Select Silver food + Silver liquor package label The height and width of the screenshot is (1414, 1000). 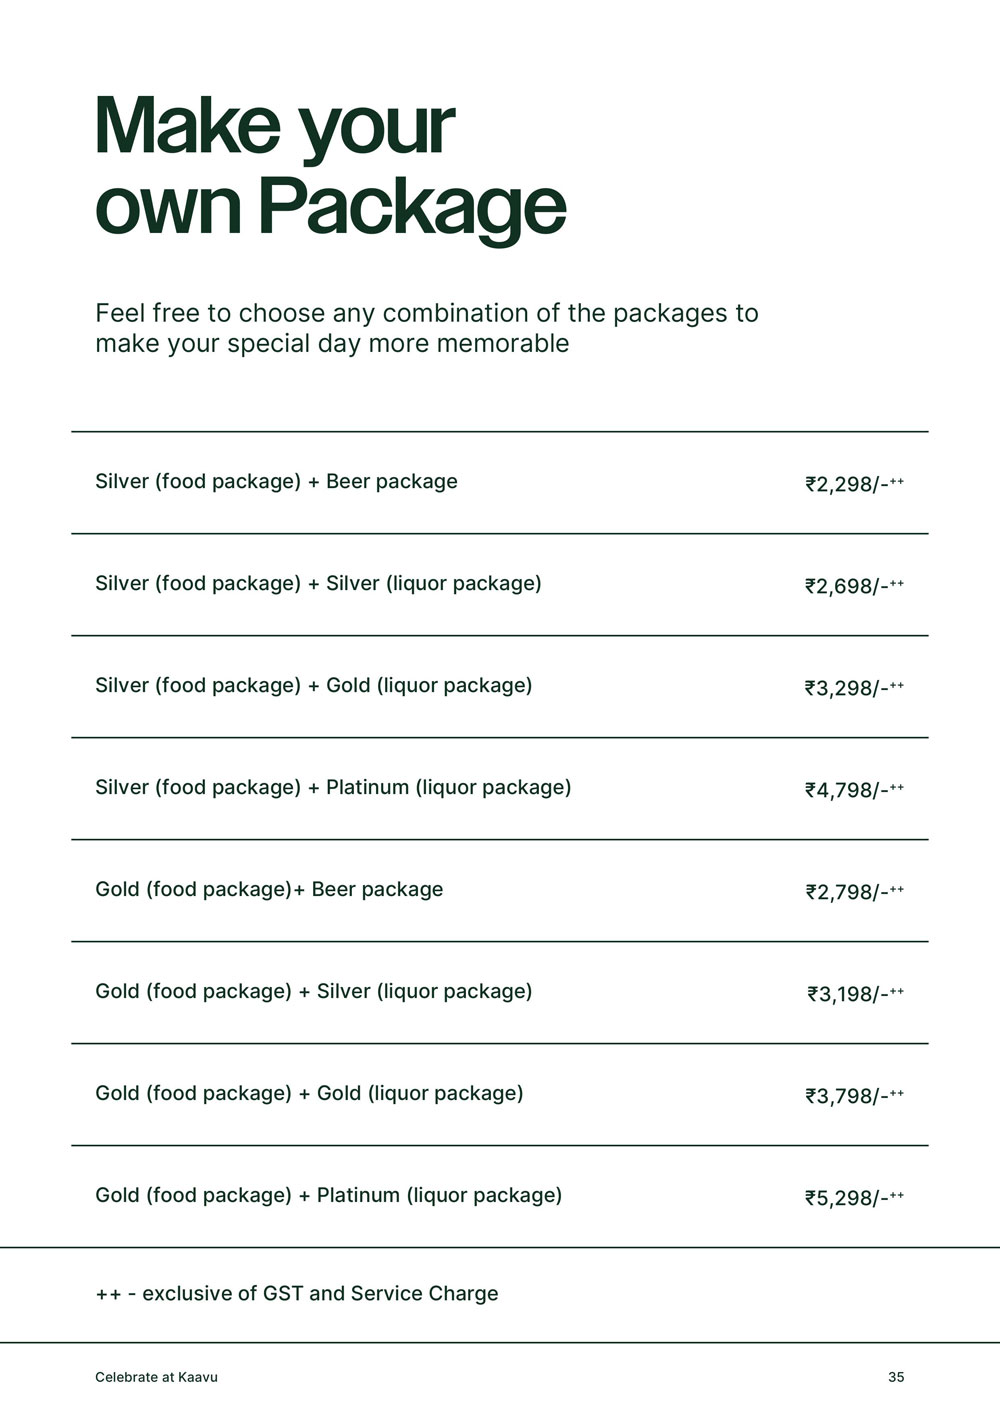pyautogui.click(x=318, y=584)
